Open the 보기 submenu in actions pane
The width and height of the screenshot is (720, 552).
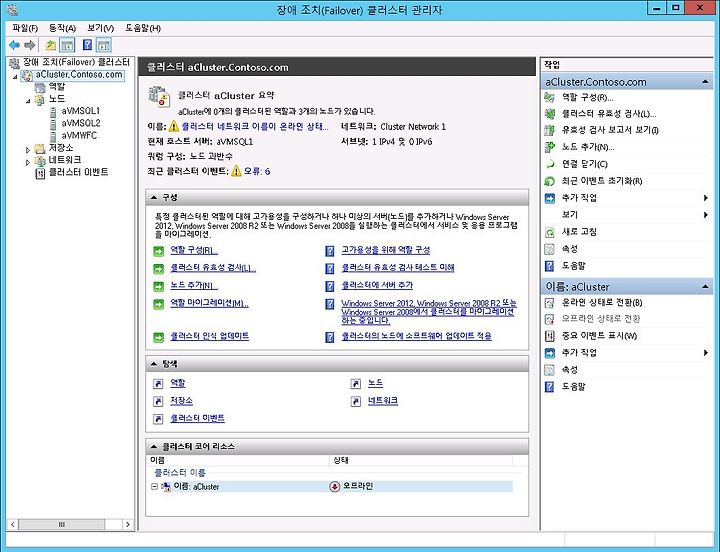pos(705,215)
